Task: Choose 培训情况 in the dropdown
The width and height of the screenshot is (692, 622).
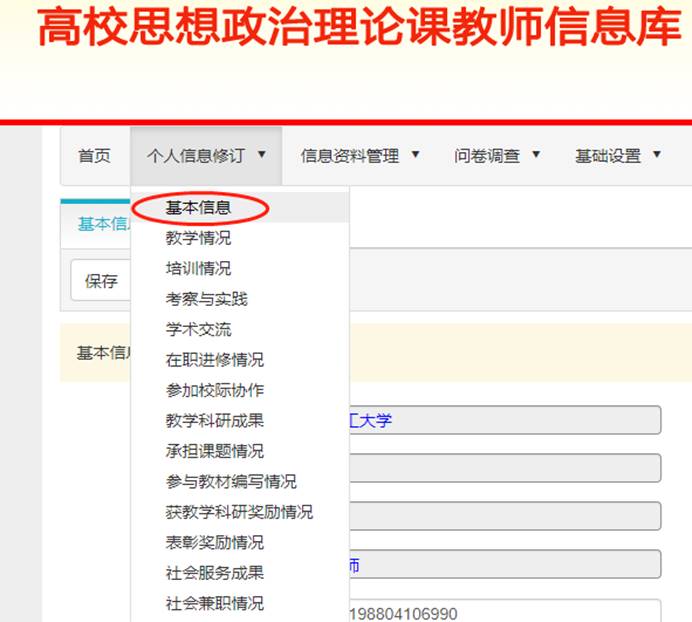Action: click(198, 269)
